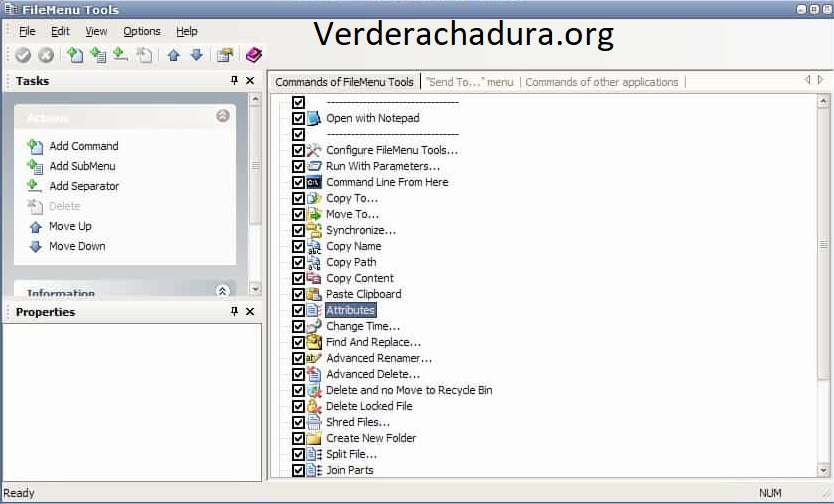Click the Delete icon in toolbar
Viewport: 834px width, 504px height.
tap(144, 55)
